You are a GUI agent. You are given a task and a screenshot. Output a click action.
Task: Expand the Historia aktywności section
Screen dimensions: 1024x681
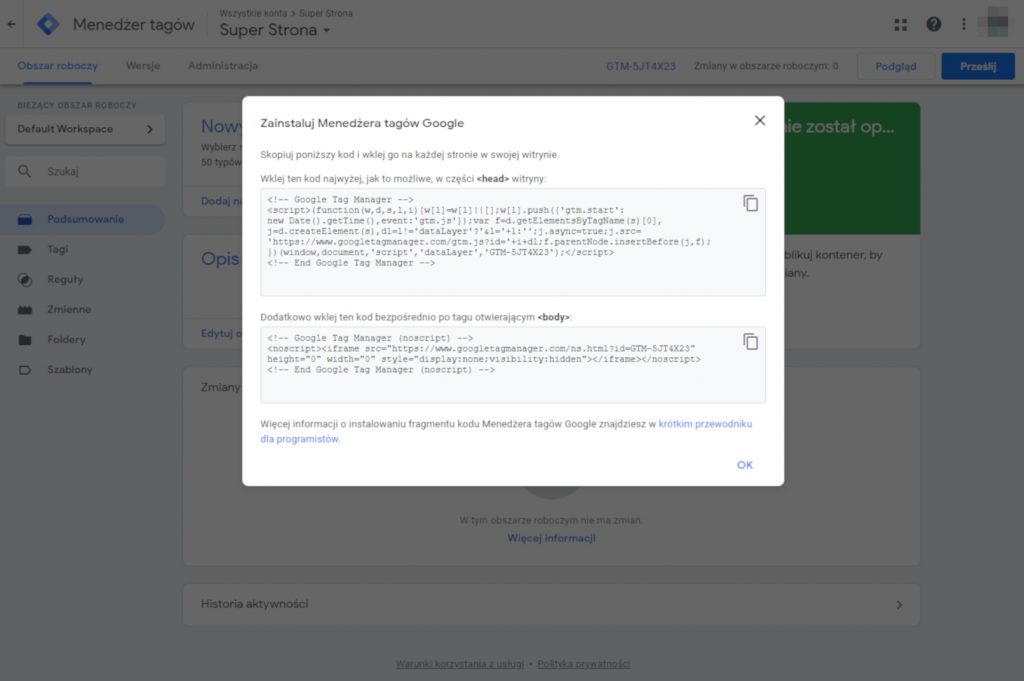[x=551, y=605]
